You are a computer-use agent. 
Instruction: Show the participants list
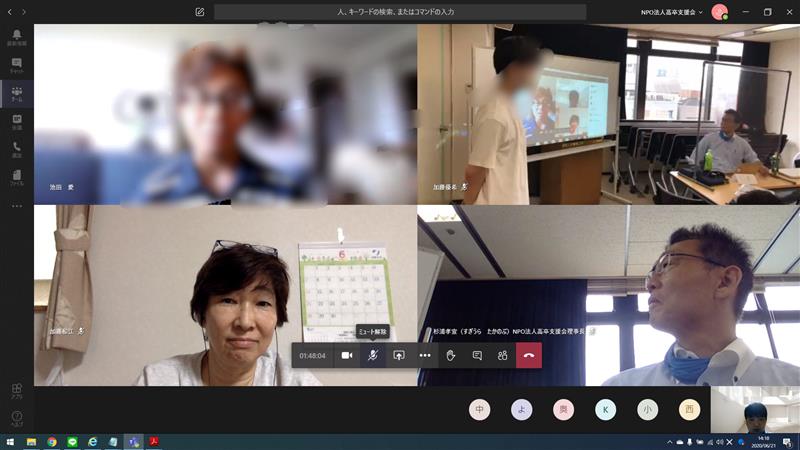[503, 355]
